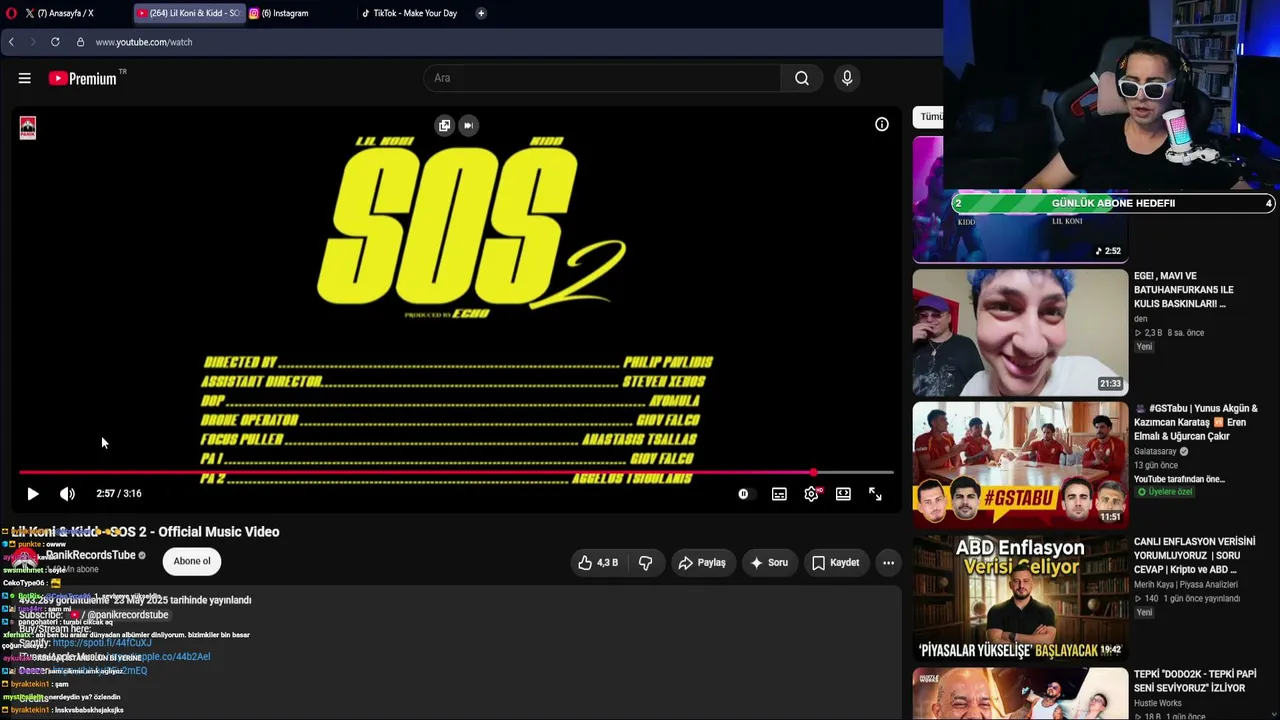Share the video via Paylaş

pos(702,563)
